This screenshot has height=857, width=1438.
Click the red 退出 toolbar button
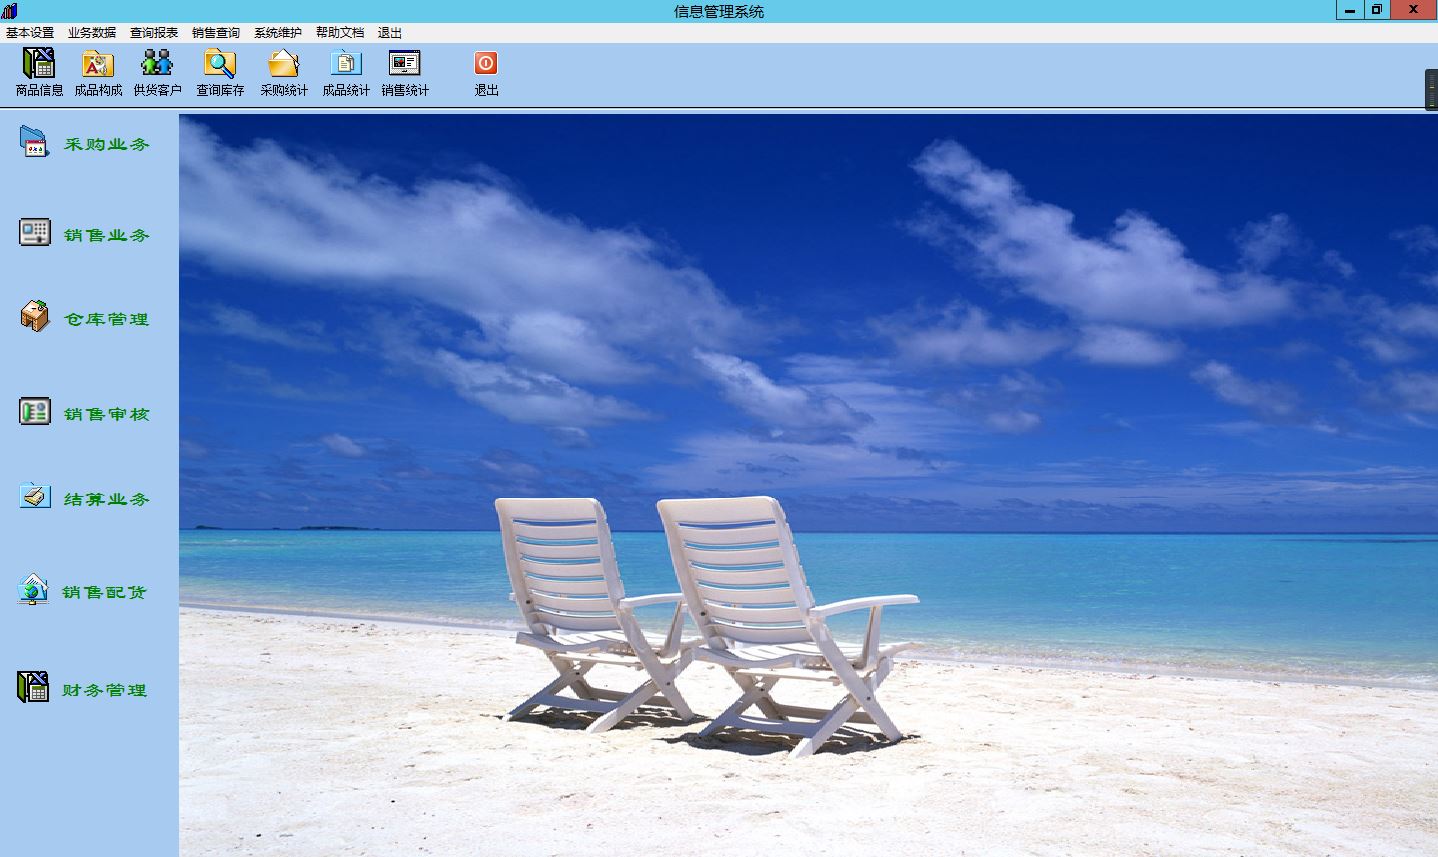[x=486, y=72]
